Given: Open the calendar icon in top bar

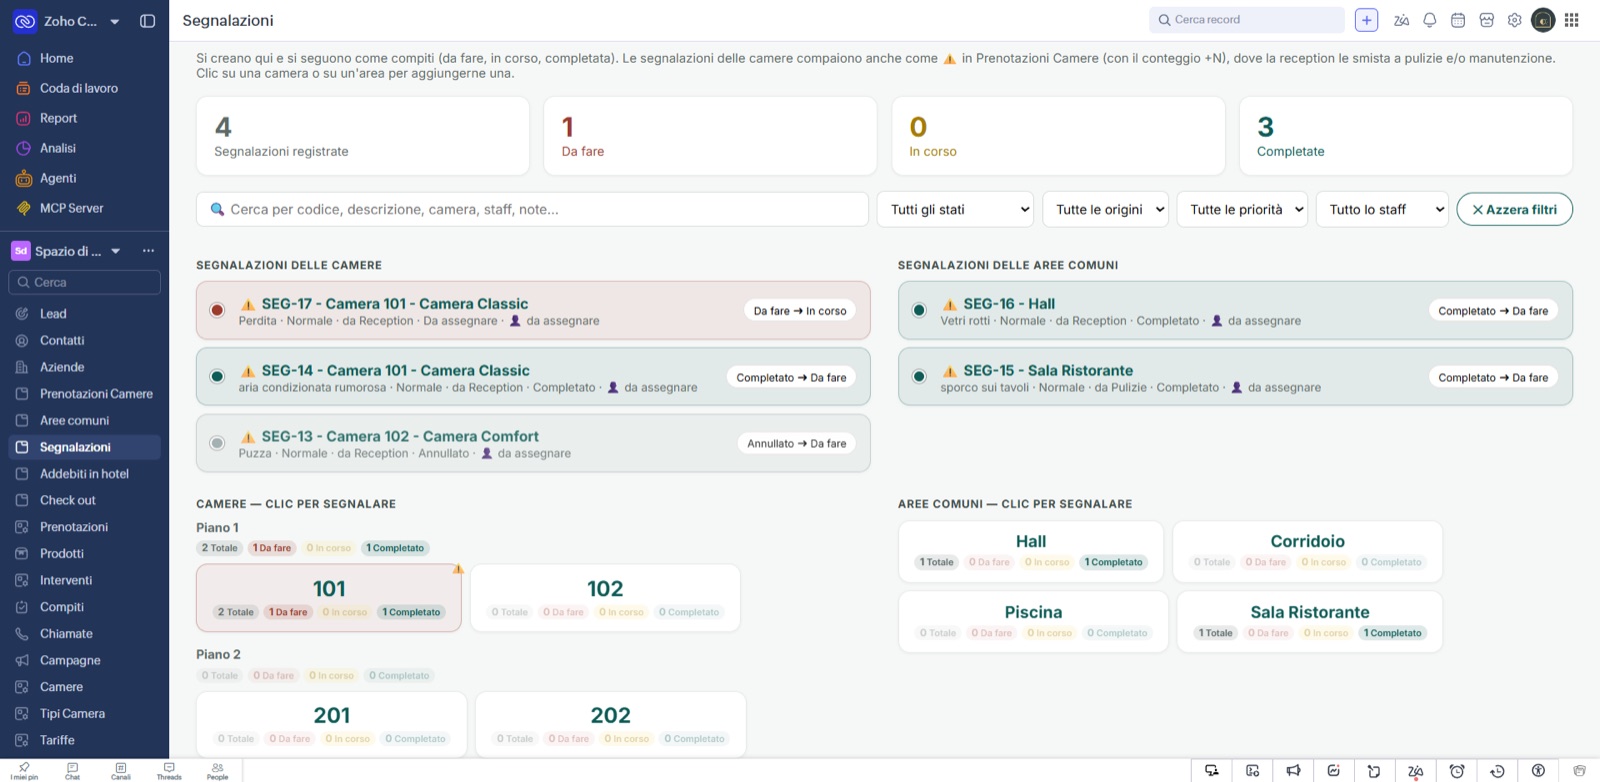Looking at the screenshot, I should click(x=1458, y=20).
